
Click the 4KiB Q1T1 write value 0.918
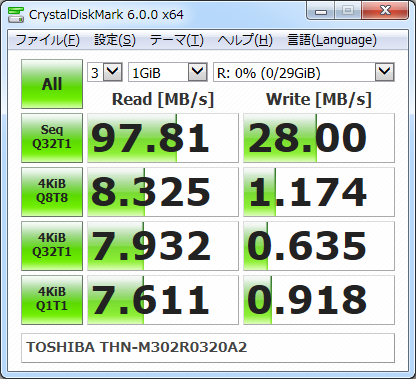pyautogui.click(x=319, y=300)
